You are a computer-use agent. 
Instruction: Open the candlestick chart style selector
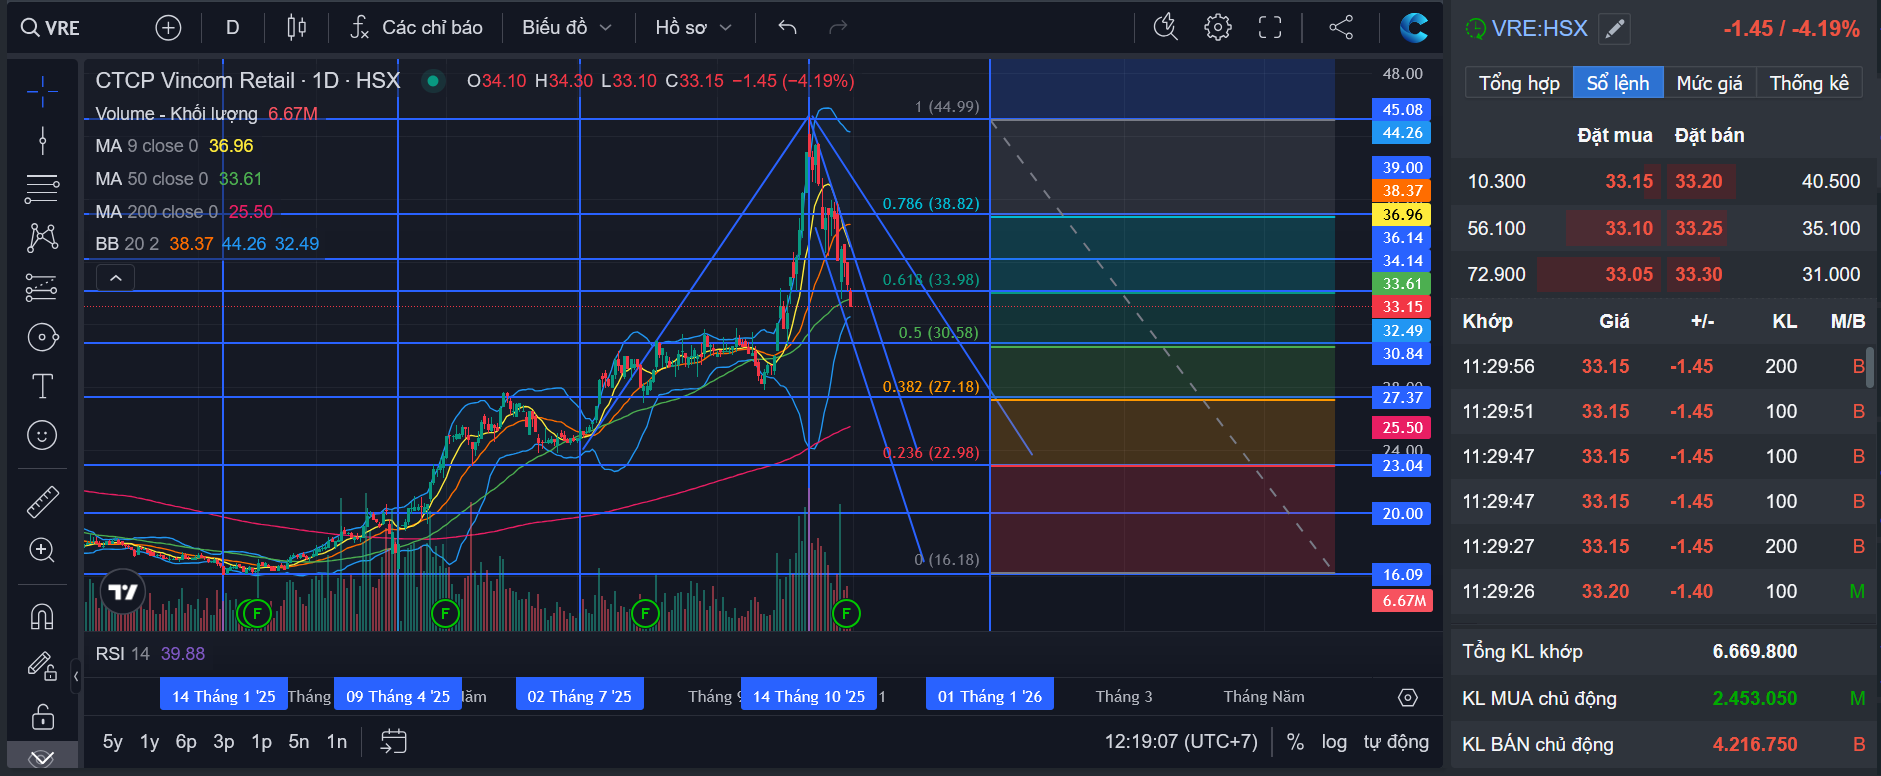point(297,28)
